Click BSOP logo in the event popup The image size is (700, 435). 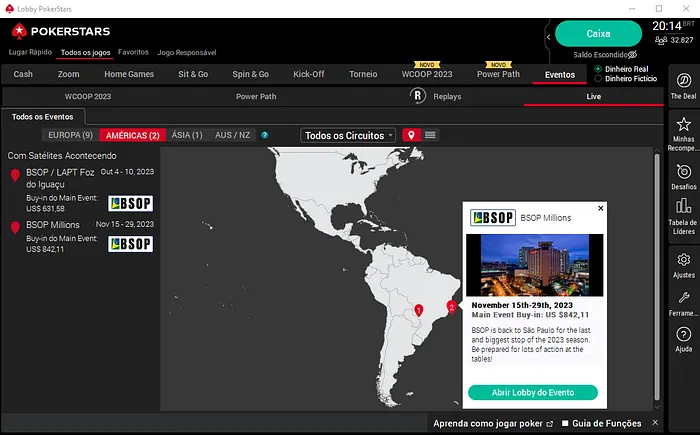click(493, 218)
